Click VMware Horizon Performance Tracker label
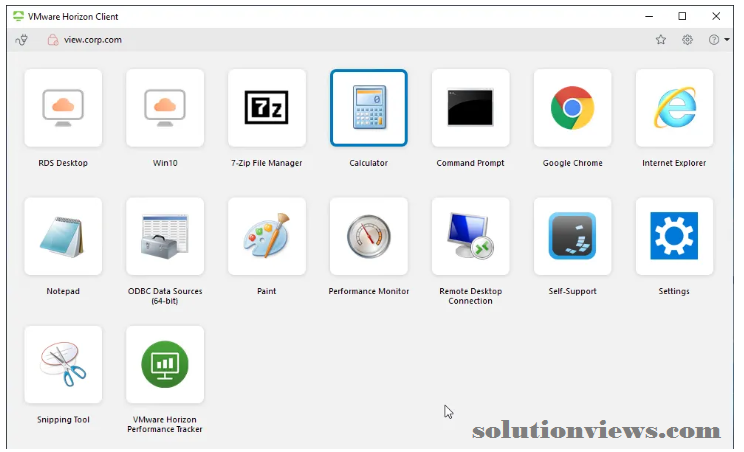Image resolution: width=744 pixels, height=452 pixels. click(165, 424)
